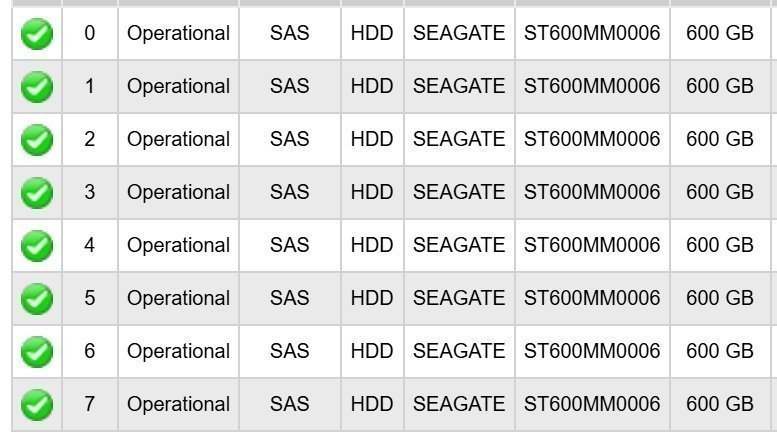The width and height of the screenshot is (777, 434).
Task: Select the Operational text in row 3
Action: [178, 193]
